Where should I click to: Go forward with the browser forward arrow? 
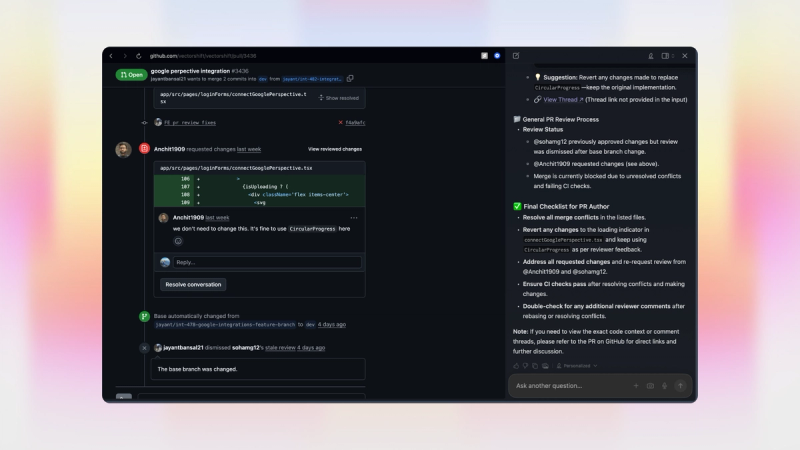click(125, 56)
